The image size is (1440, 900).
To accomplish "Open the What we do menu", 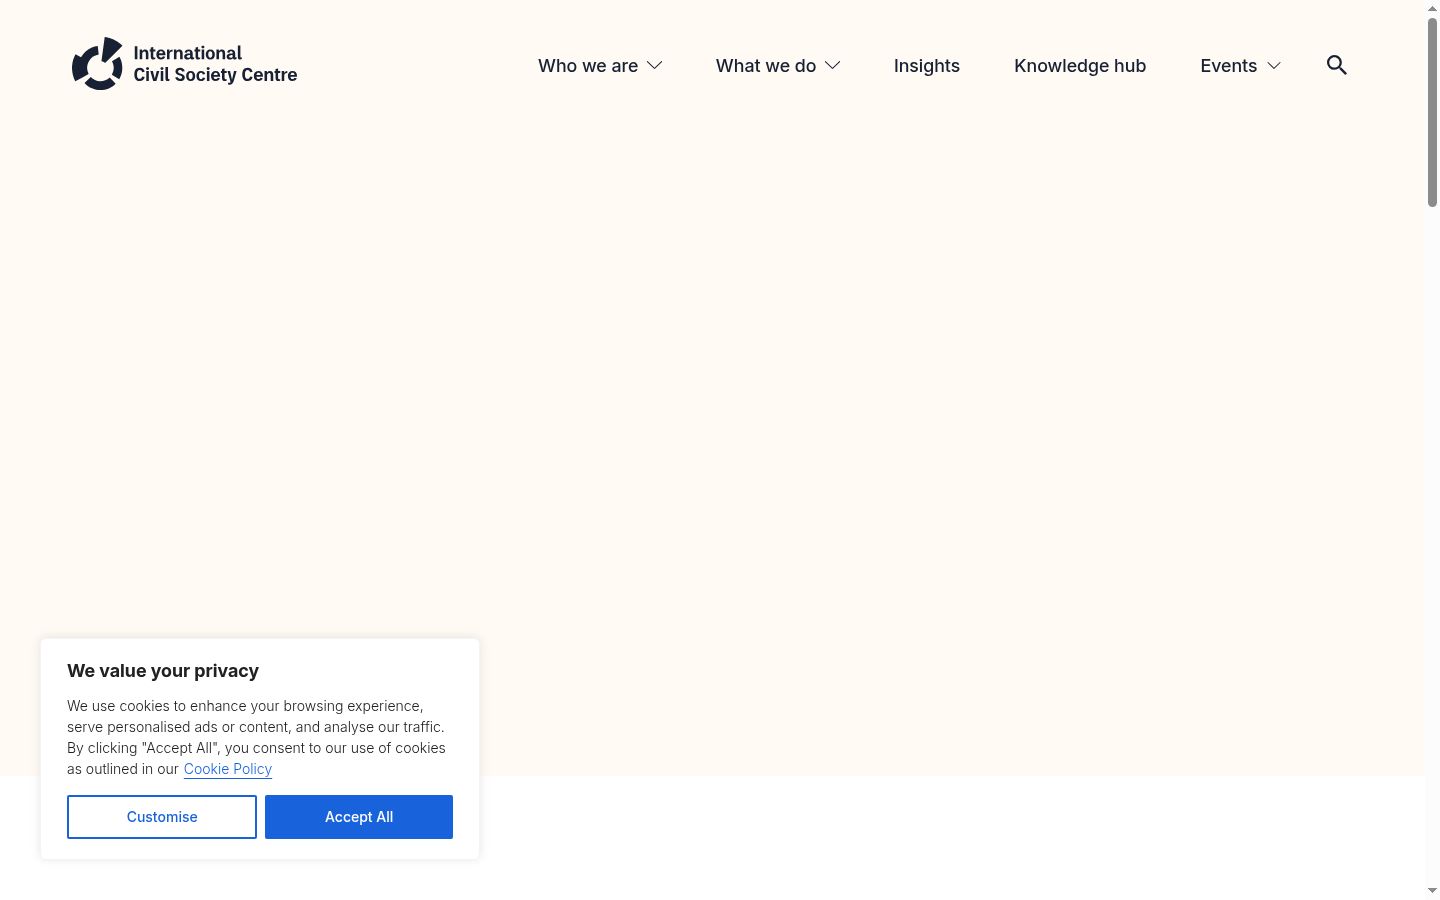I will coord(766,65).
